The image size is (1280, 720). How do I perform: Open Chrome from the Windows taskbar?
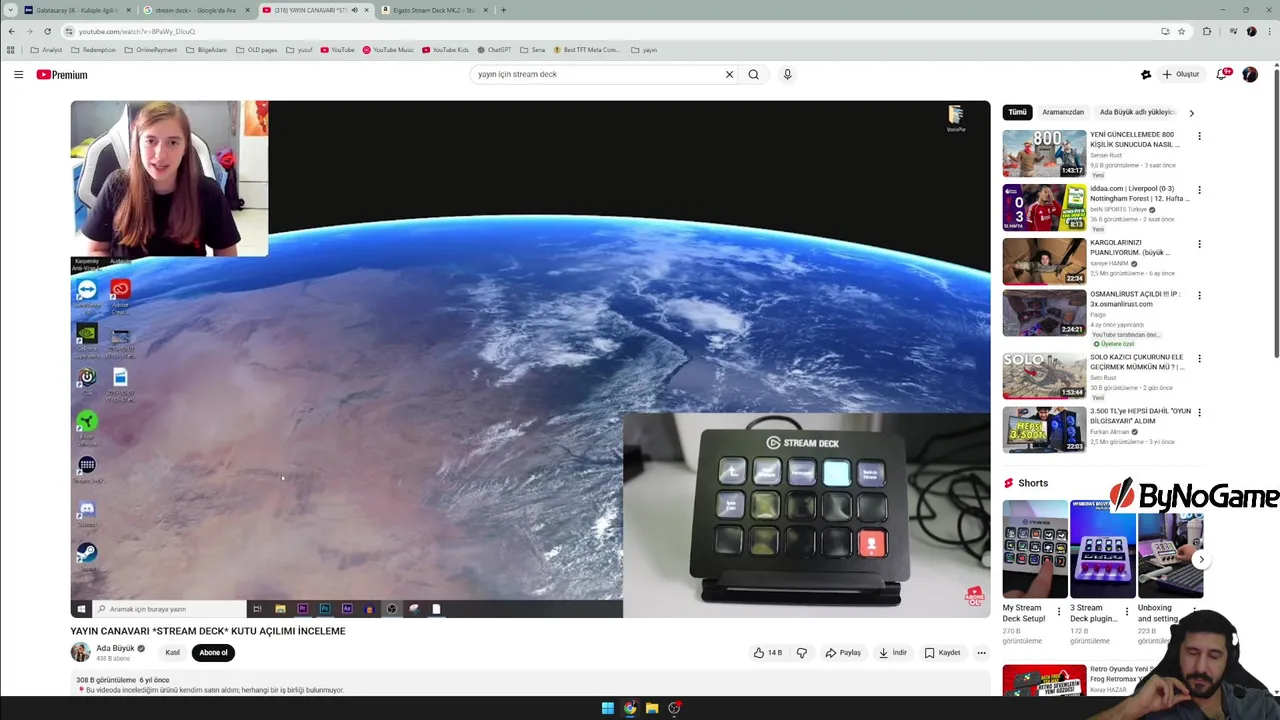point(630,708)
